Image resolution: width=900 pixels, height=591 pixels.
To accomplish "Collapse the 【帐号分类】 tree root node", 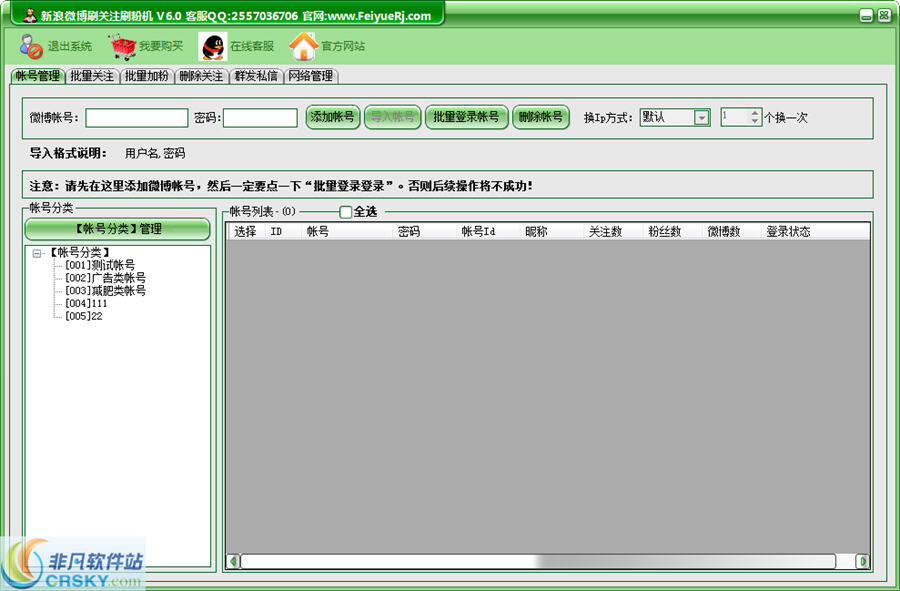I will 37,253.
